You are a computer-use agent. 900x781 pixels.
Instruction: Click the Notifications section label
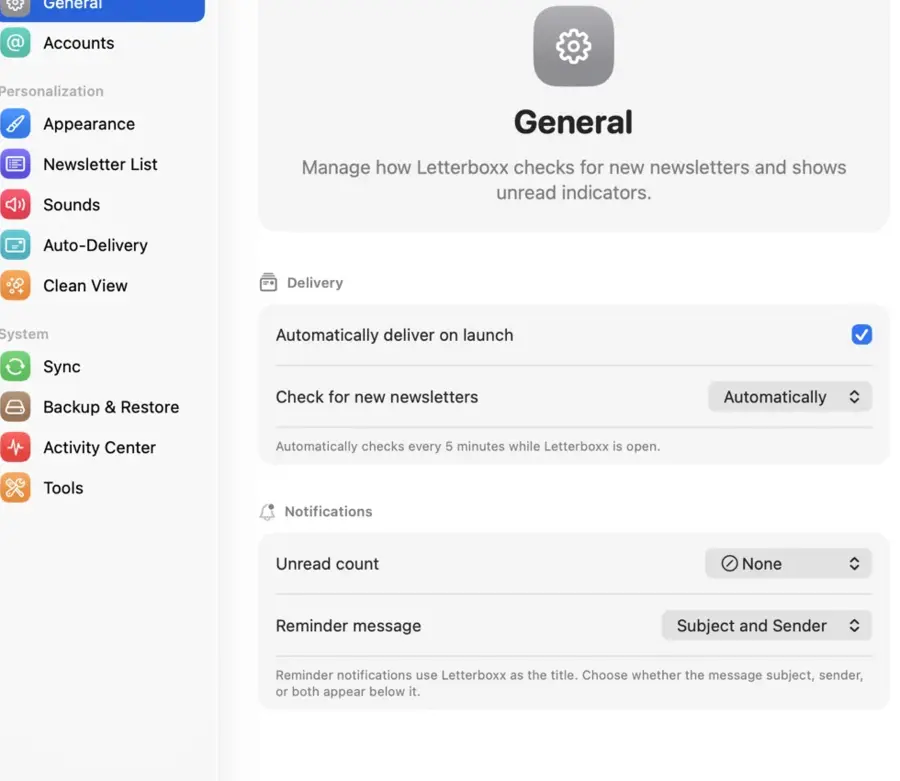pos(328,511)
